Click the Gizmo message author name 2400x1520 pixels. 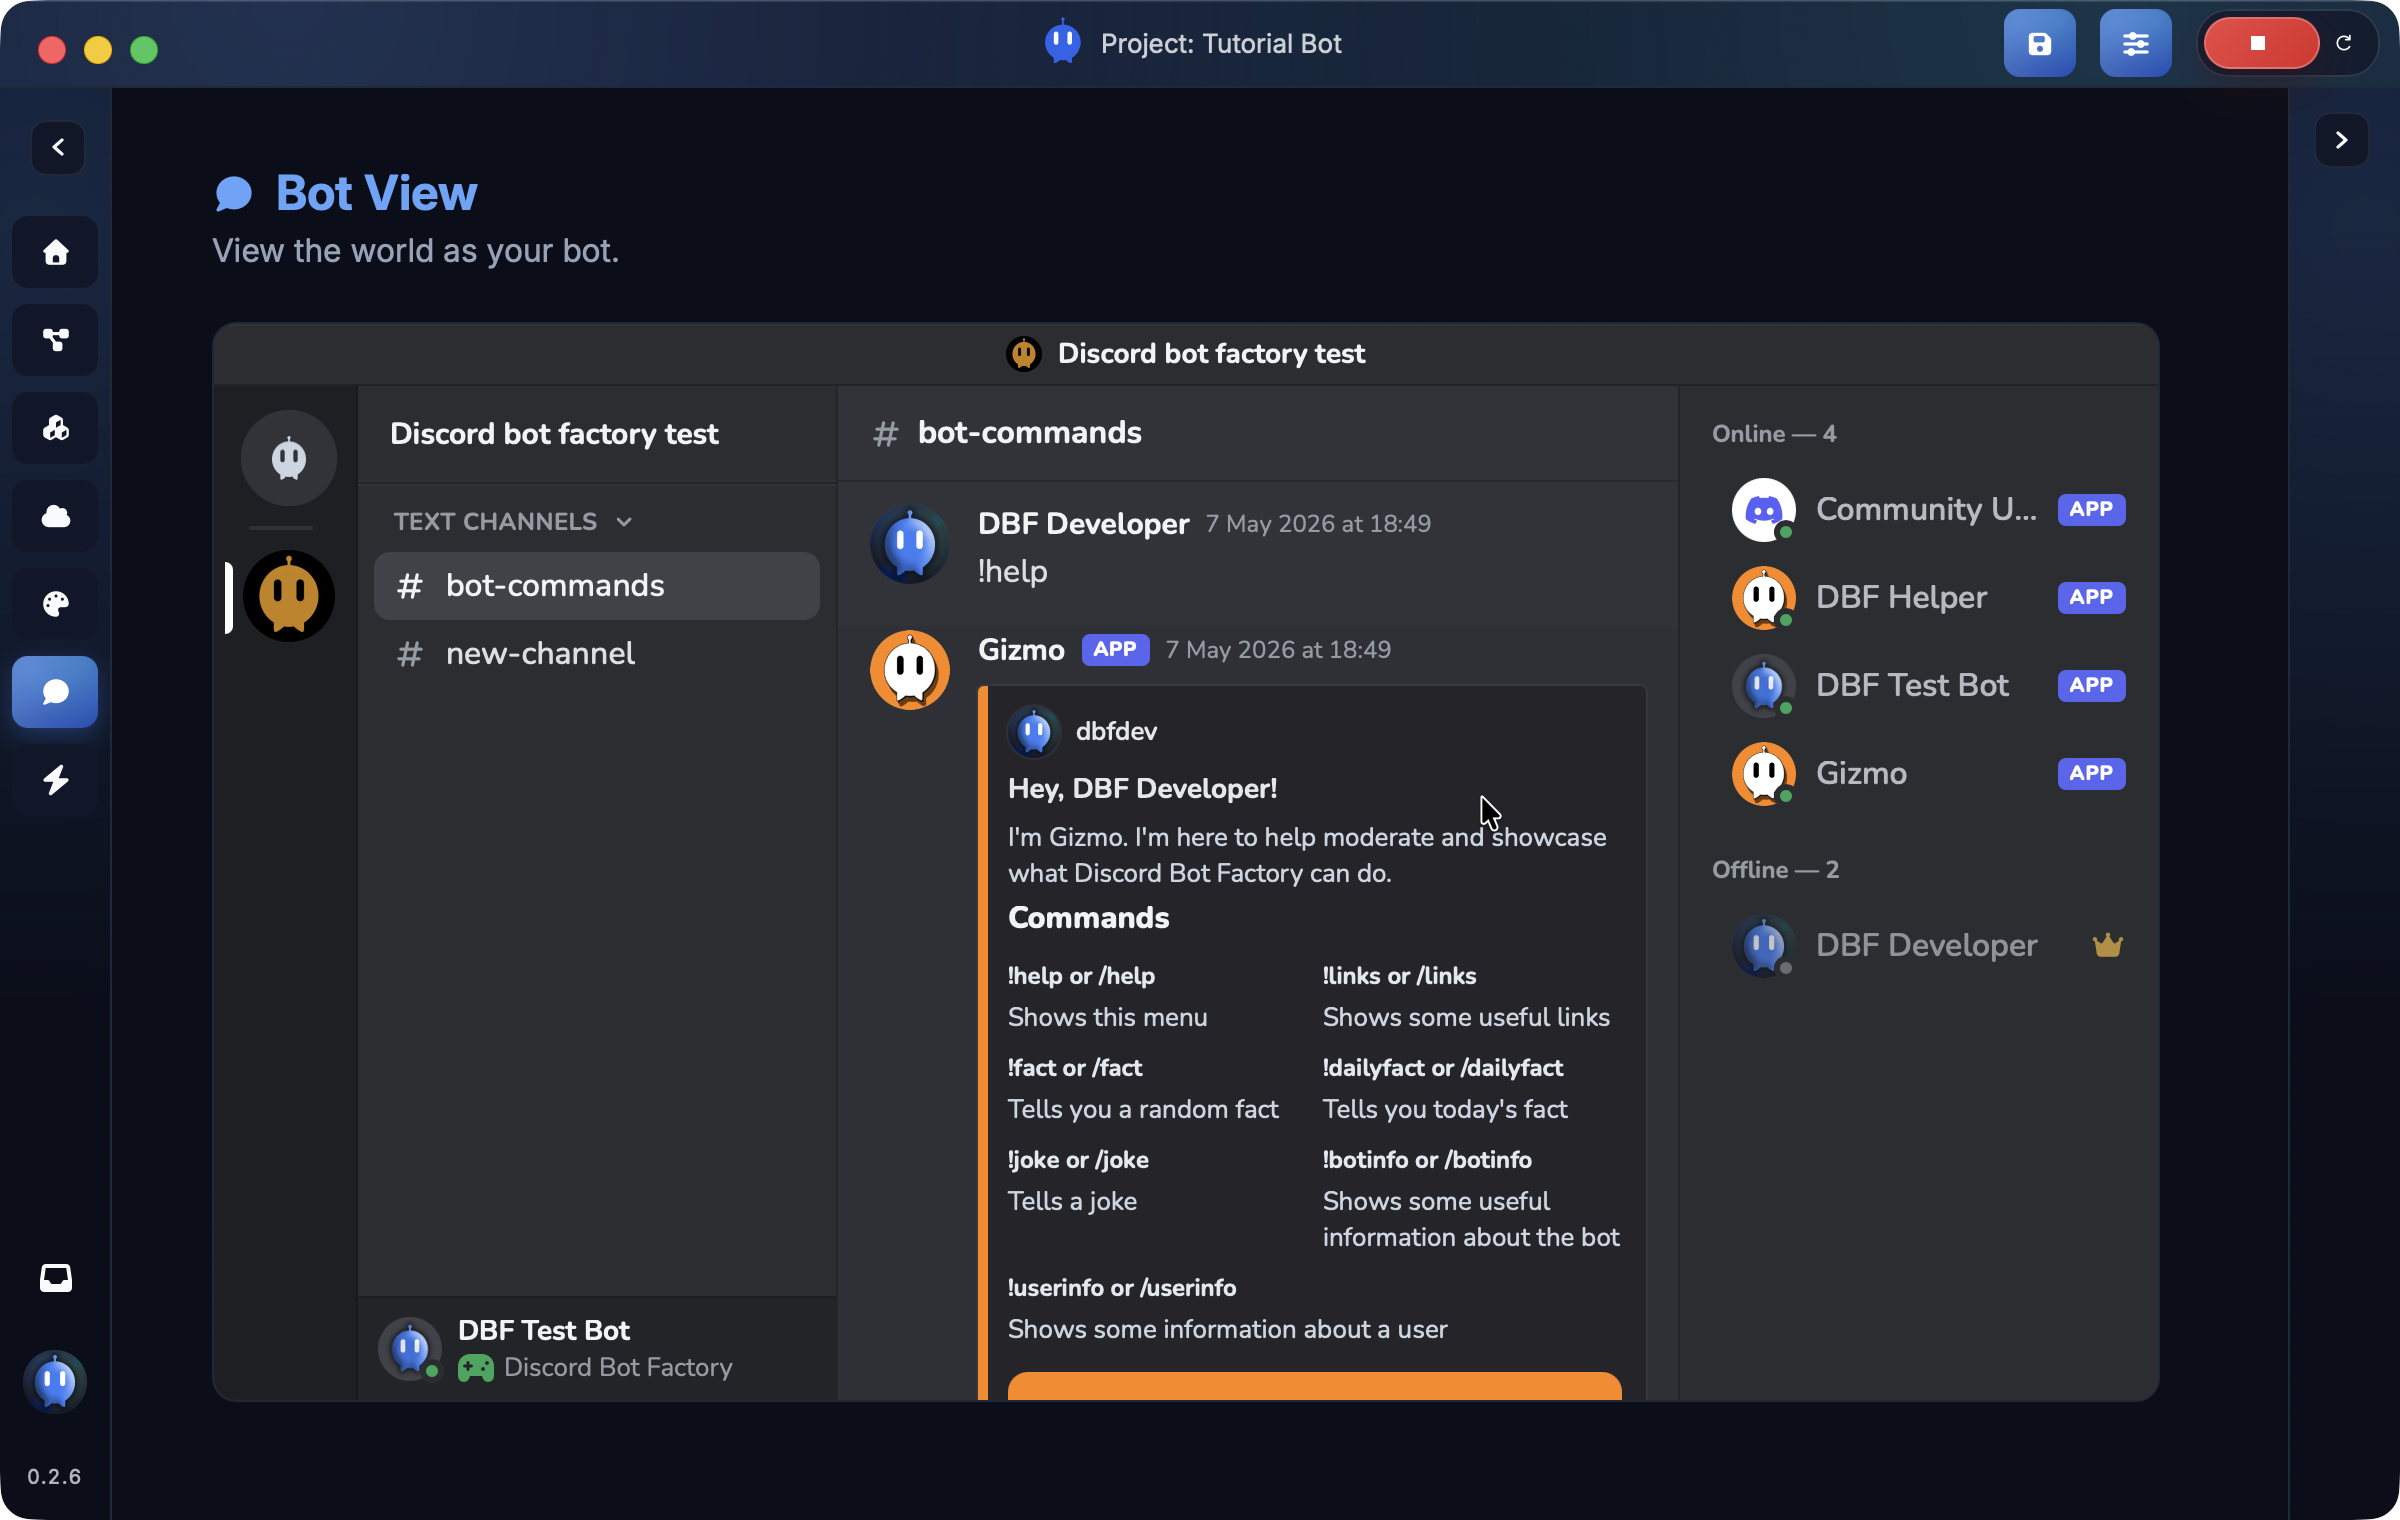pyautogui.click(x=1021, y=649)
